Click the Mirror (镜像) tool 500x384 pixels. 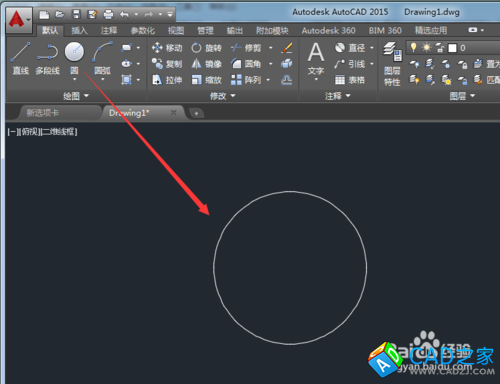click(206, 64)
